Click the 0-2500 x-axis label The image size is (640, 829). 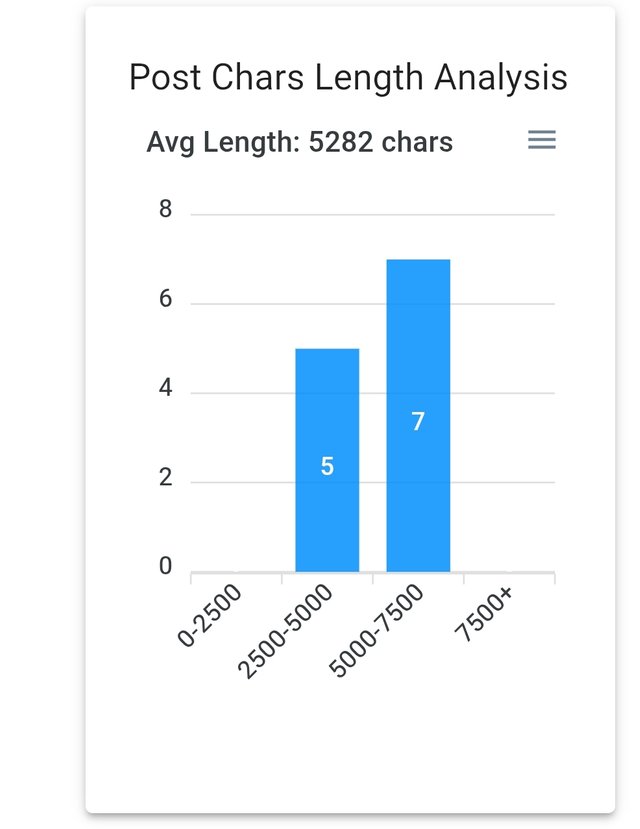click(x=210, y=616)
